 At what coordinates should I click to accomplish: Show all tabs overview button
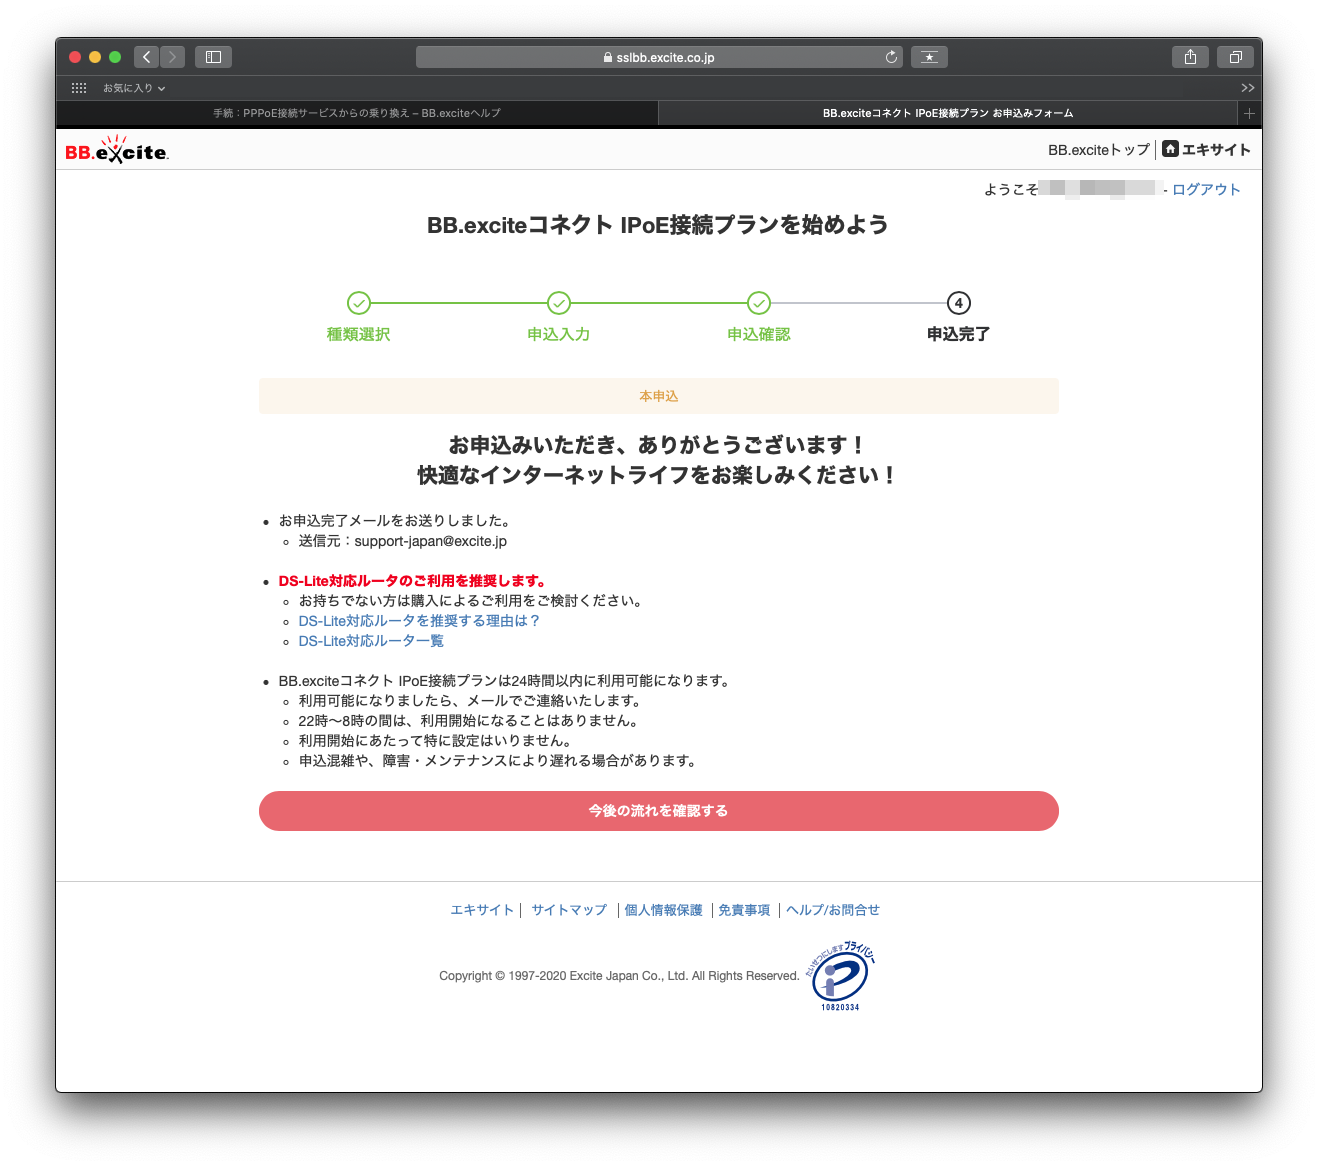(1235, 57)
